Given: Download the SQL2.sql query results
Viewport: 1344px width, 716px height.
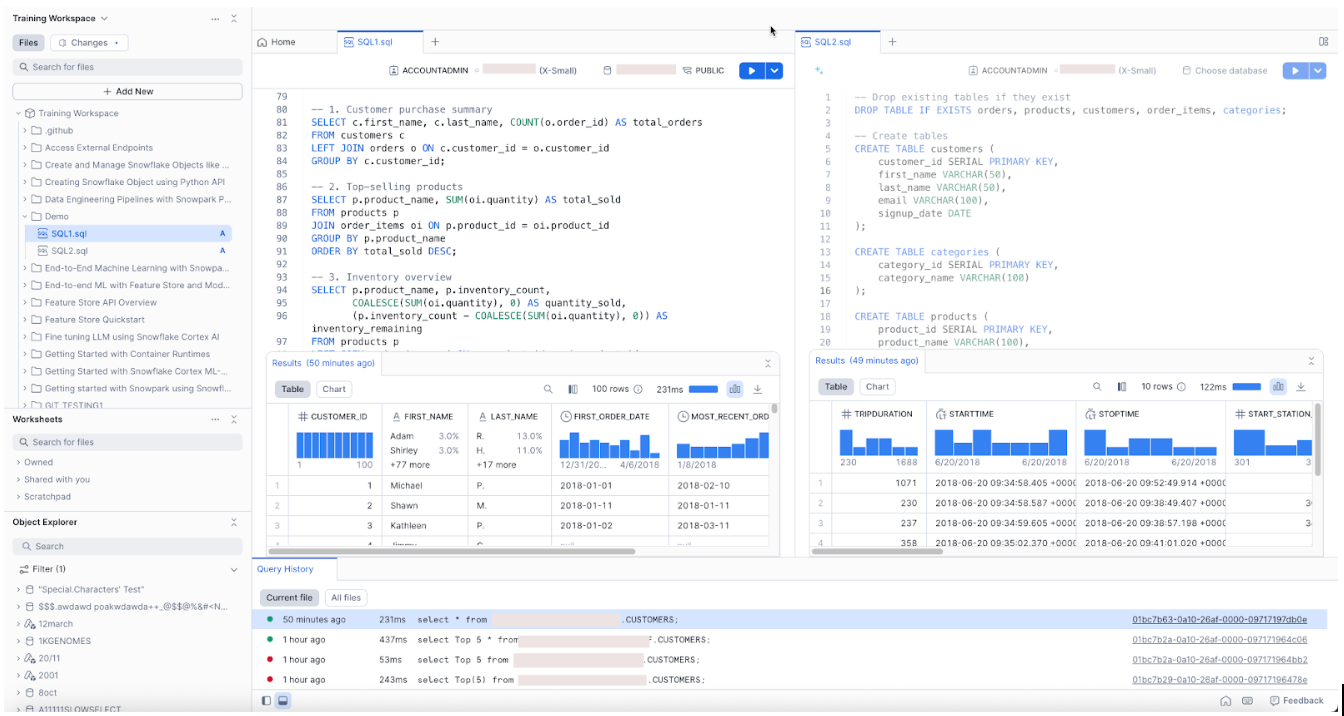Looking at the screenshot, I should [1301, 387].
